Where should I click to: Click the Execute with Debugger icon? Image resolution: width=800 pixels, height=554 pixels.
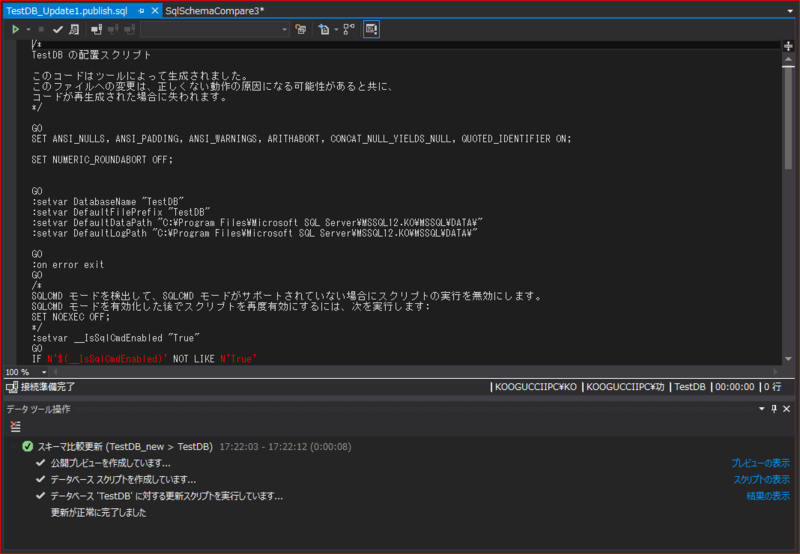pos(74,30)
